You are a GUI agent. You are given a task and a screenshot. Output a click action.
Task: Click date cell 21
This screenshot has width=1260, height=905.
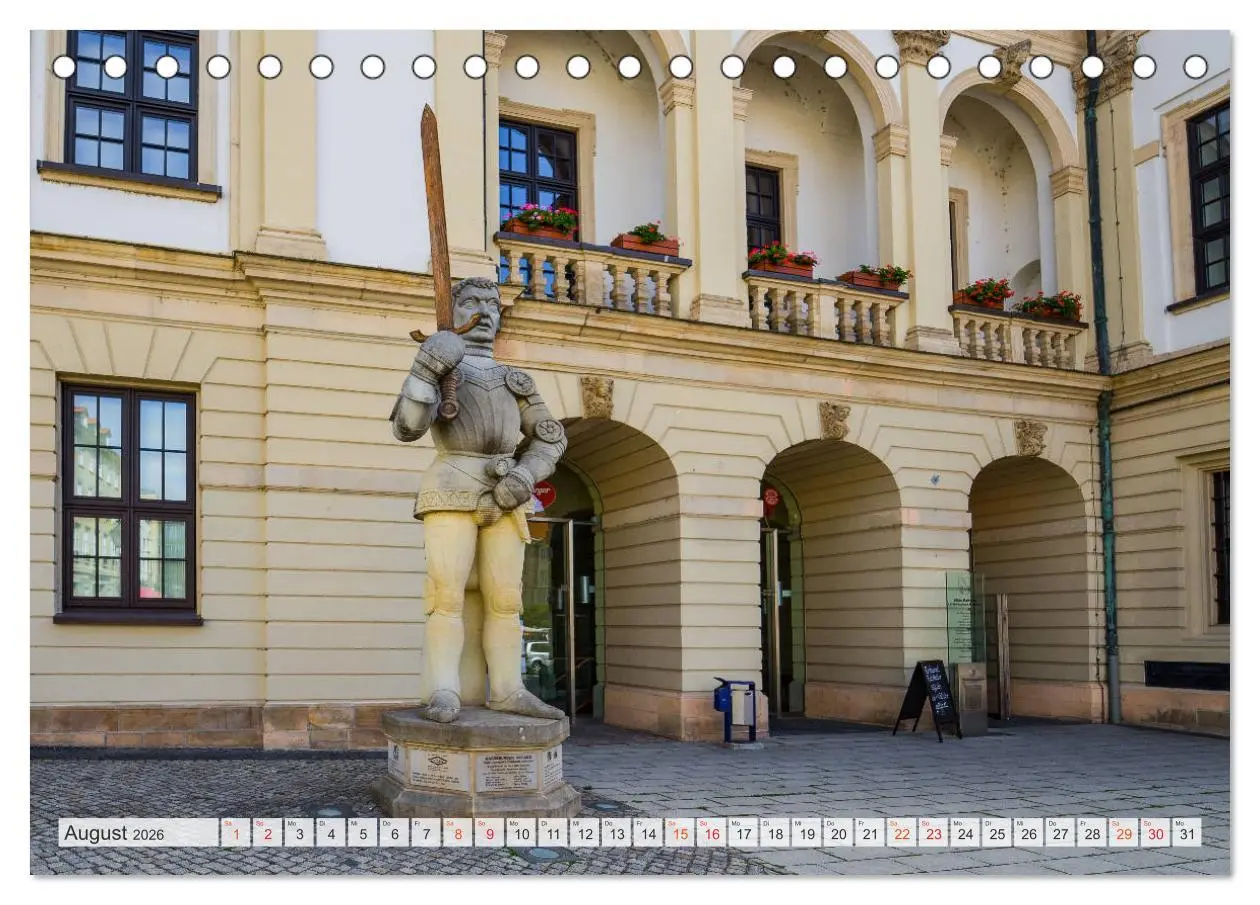tap(870, 832)
